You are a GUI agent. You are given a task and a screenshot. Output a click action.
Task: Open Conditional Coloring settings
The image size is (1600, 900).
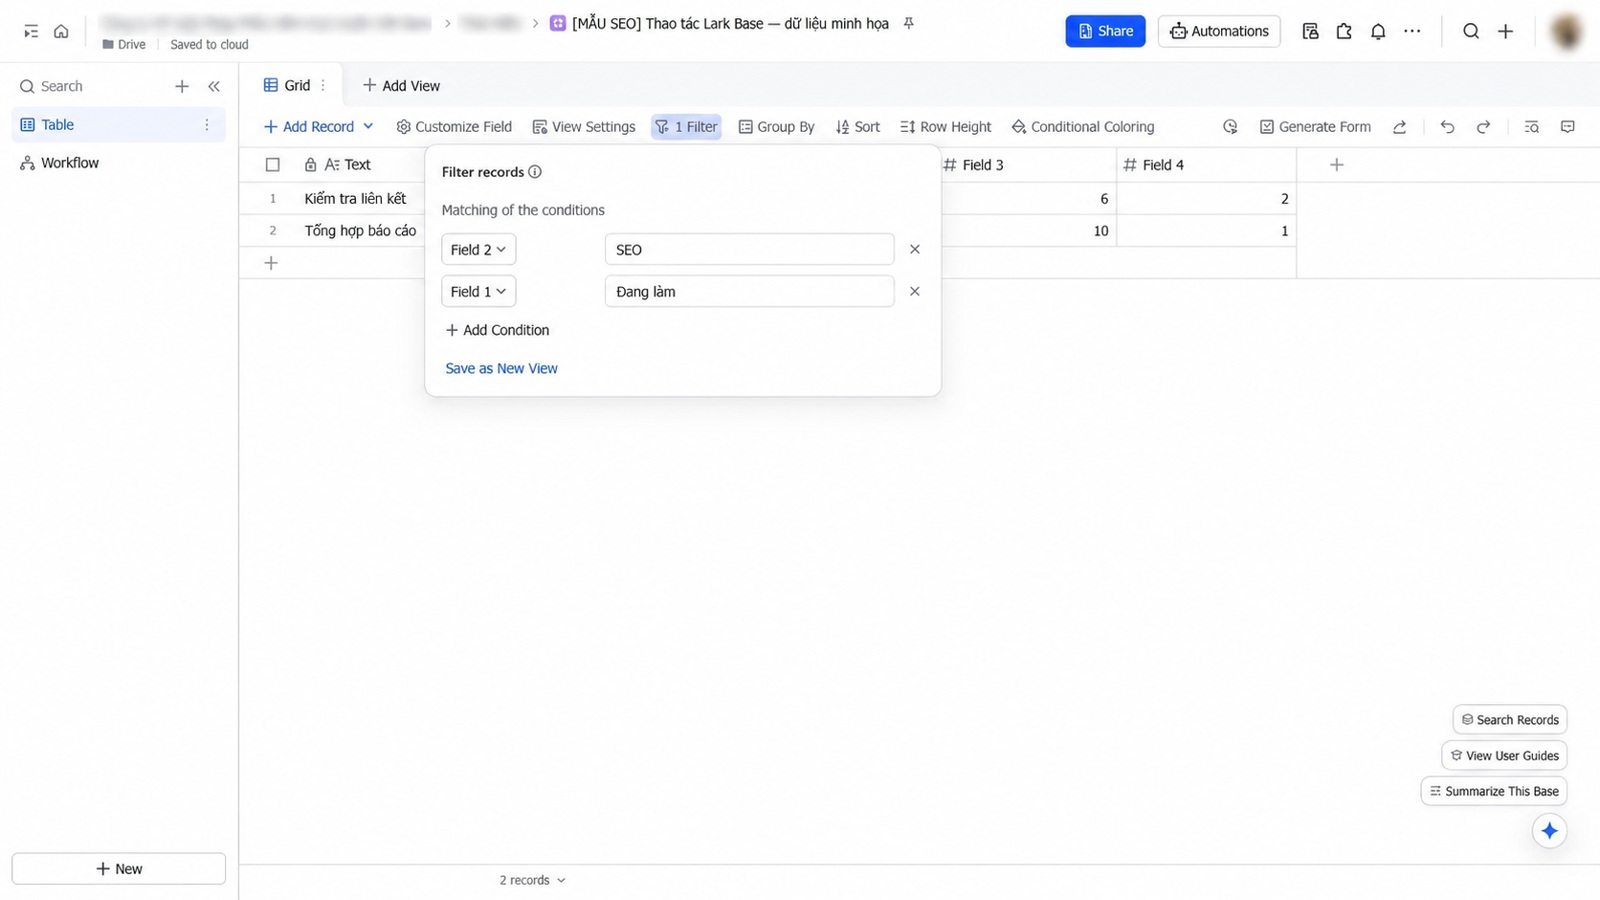tap(1083, 127)
